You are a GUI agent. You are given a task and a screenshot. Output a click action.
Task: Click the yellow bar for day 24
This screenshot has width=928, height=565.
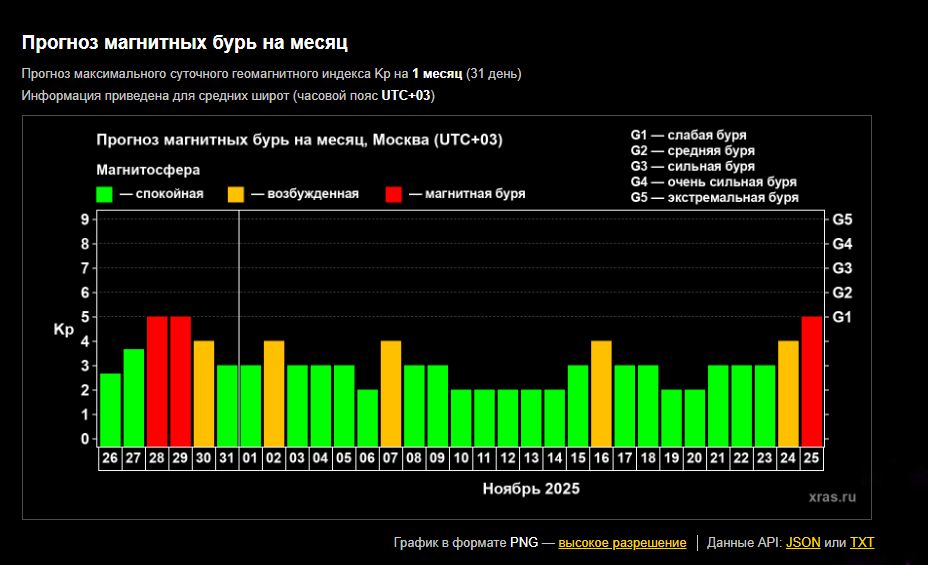tap(788, 393)
